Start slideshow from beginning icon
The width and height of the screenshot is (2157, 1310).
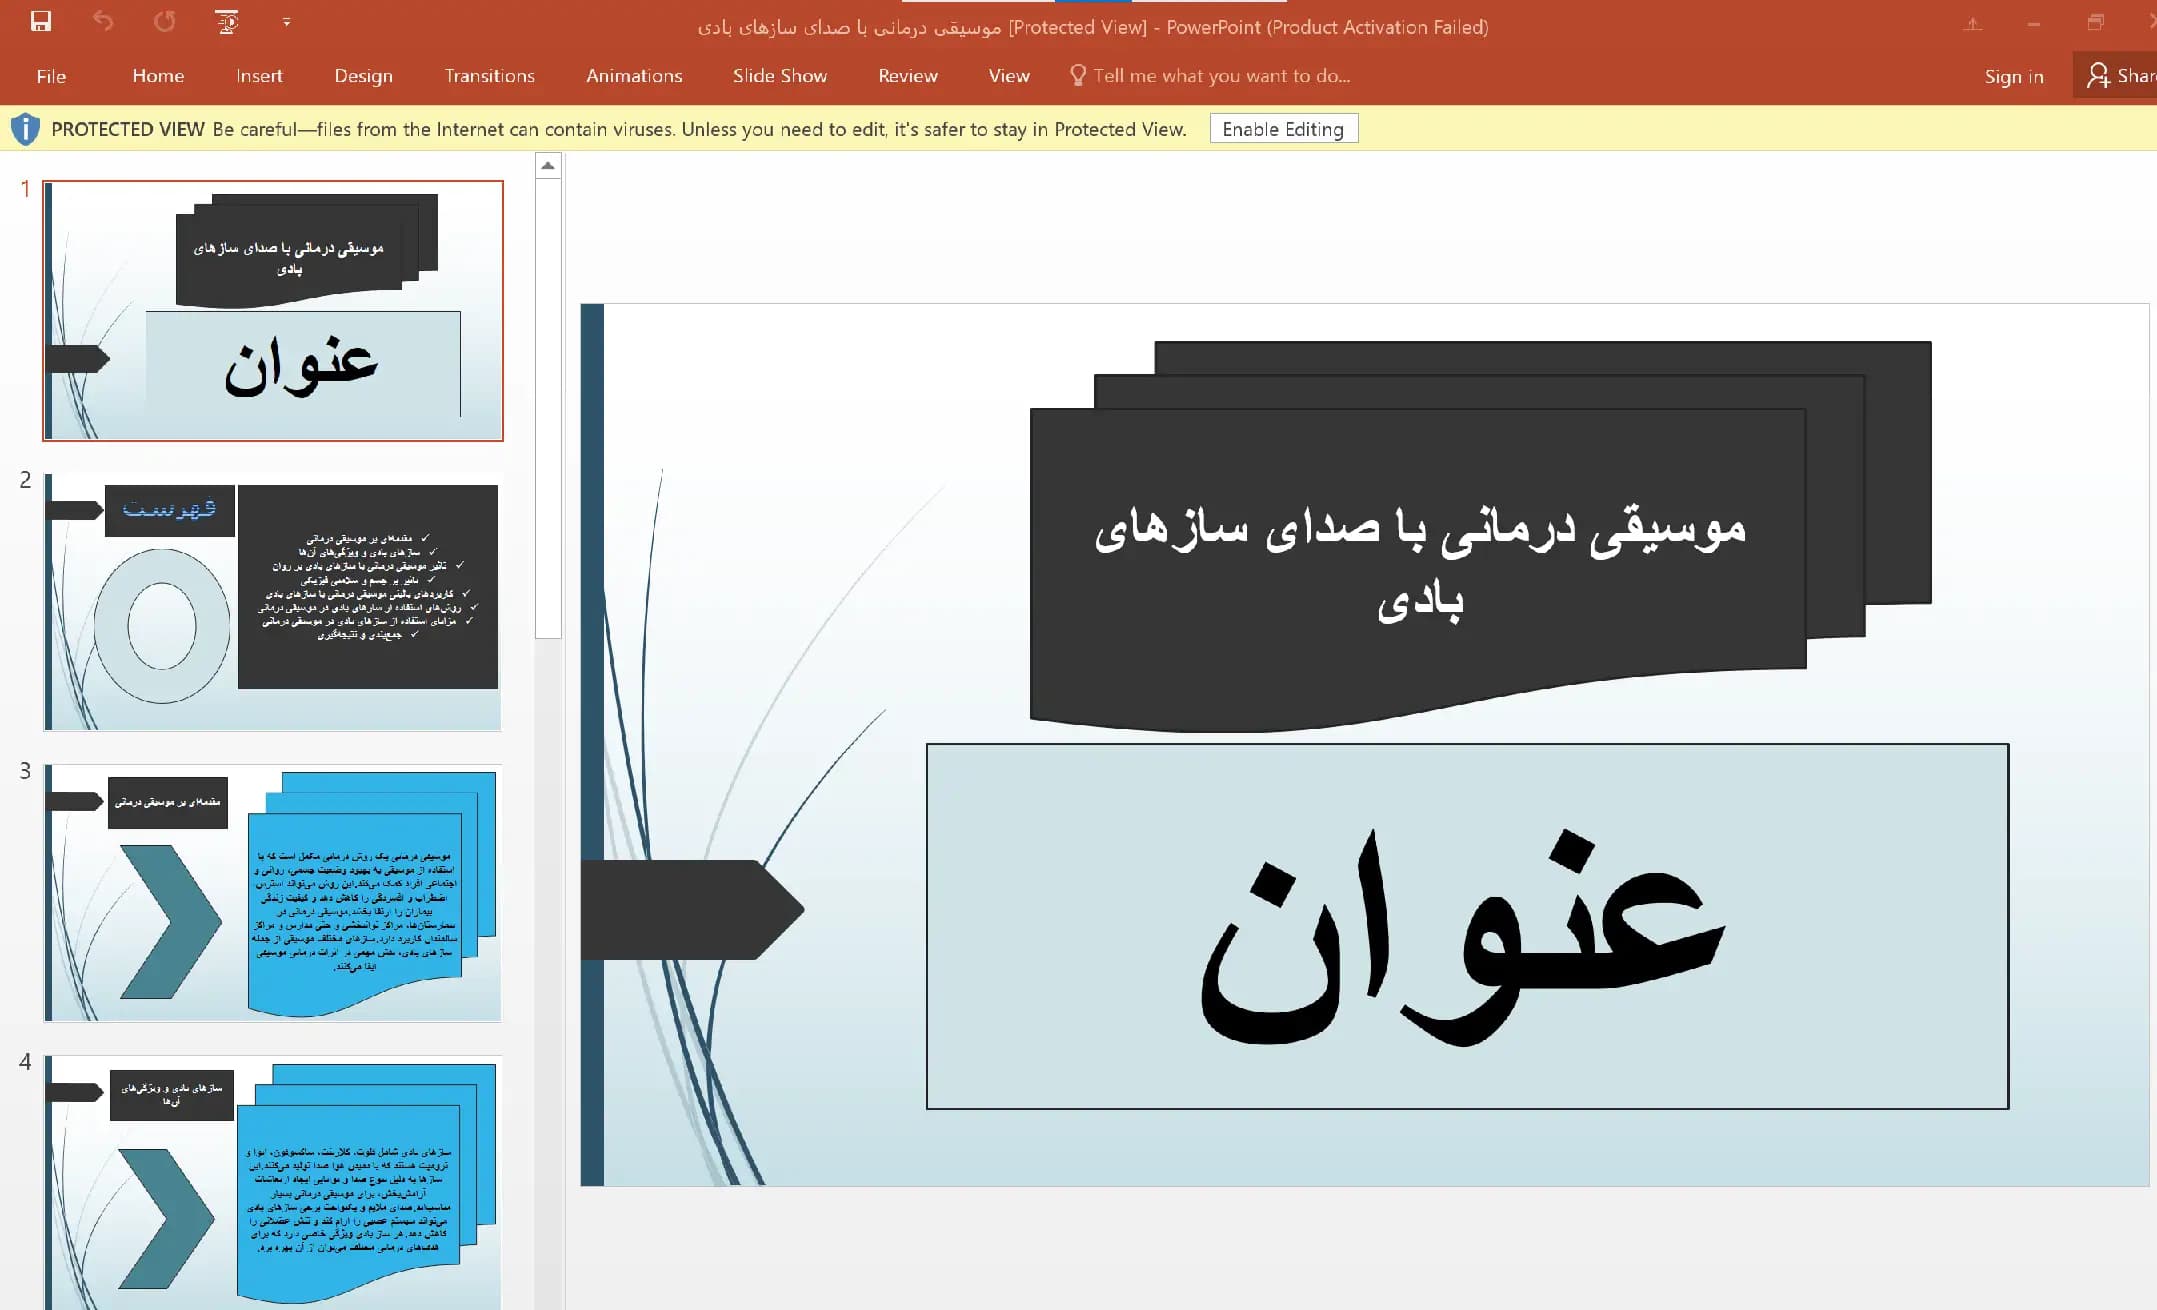click(228, 21)
